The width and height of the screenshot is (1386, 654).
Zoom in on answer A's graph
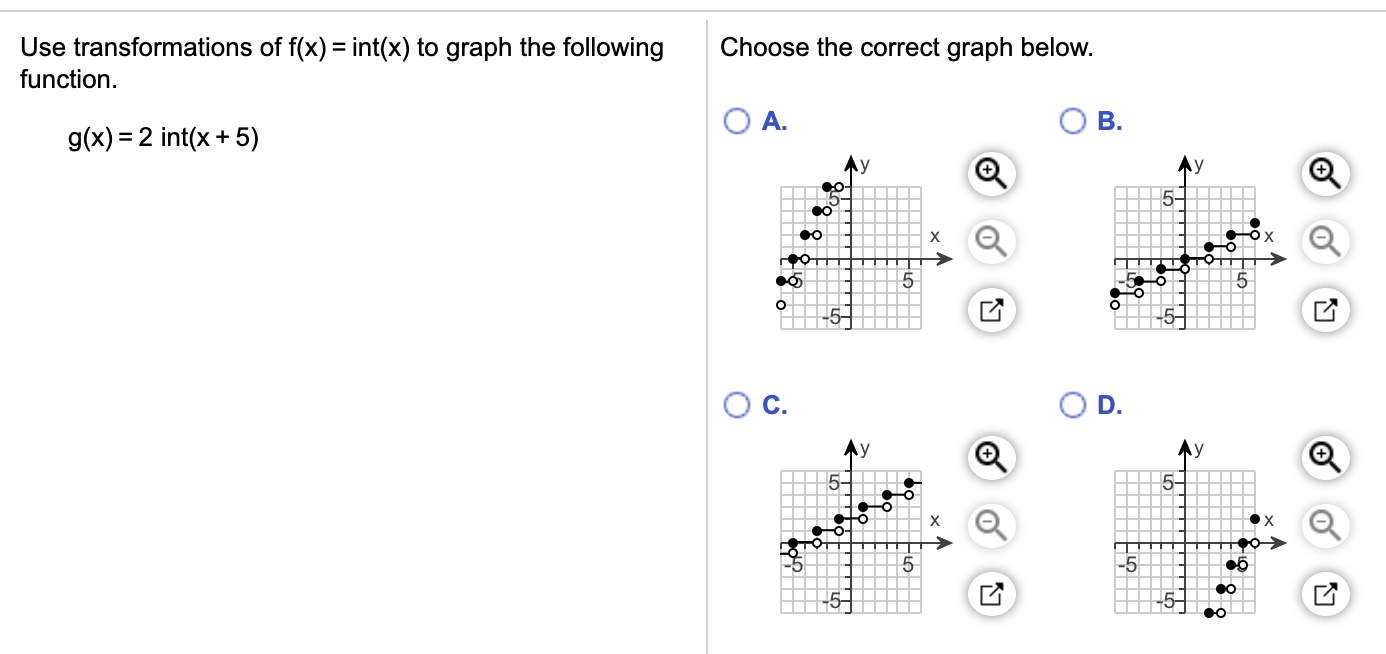pos(988,173)
